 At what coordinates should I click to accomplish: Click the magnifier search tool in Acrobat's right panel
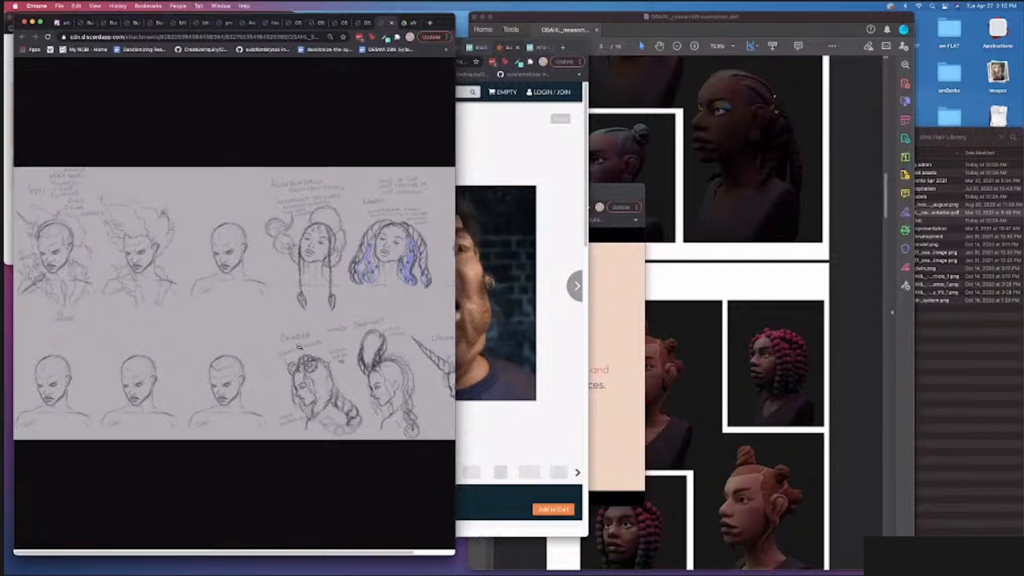pos(905,65)
